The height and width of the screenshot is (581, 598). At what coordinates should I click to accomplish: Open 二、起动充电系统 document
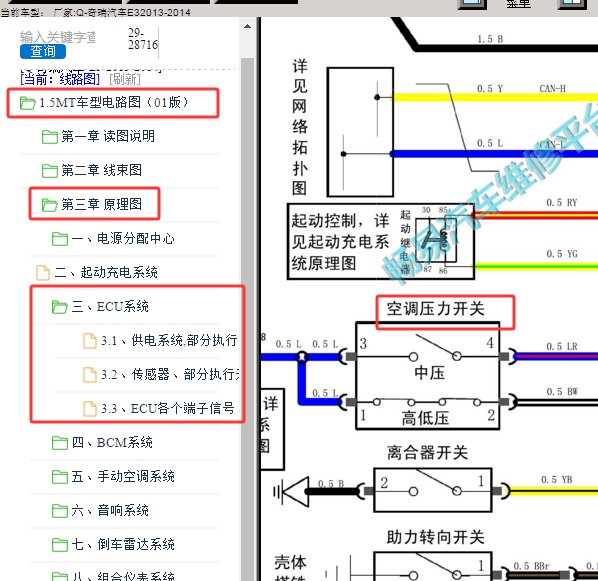point(106,272)
